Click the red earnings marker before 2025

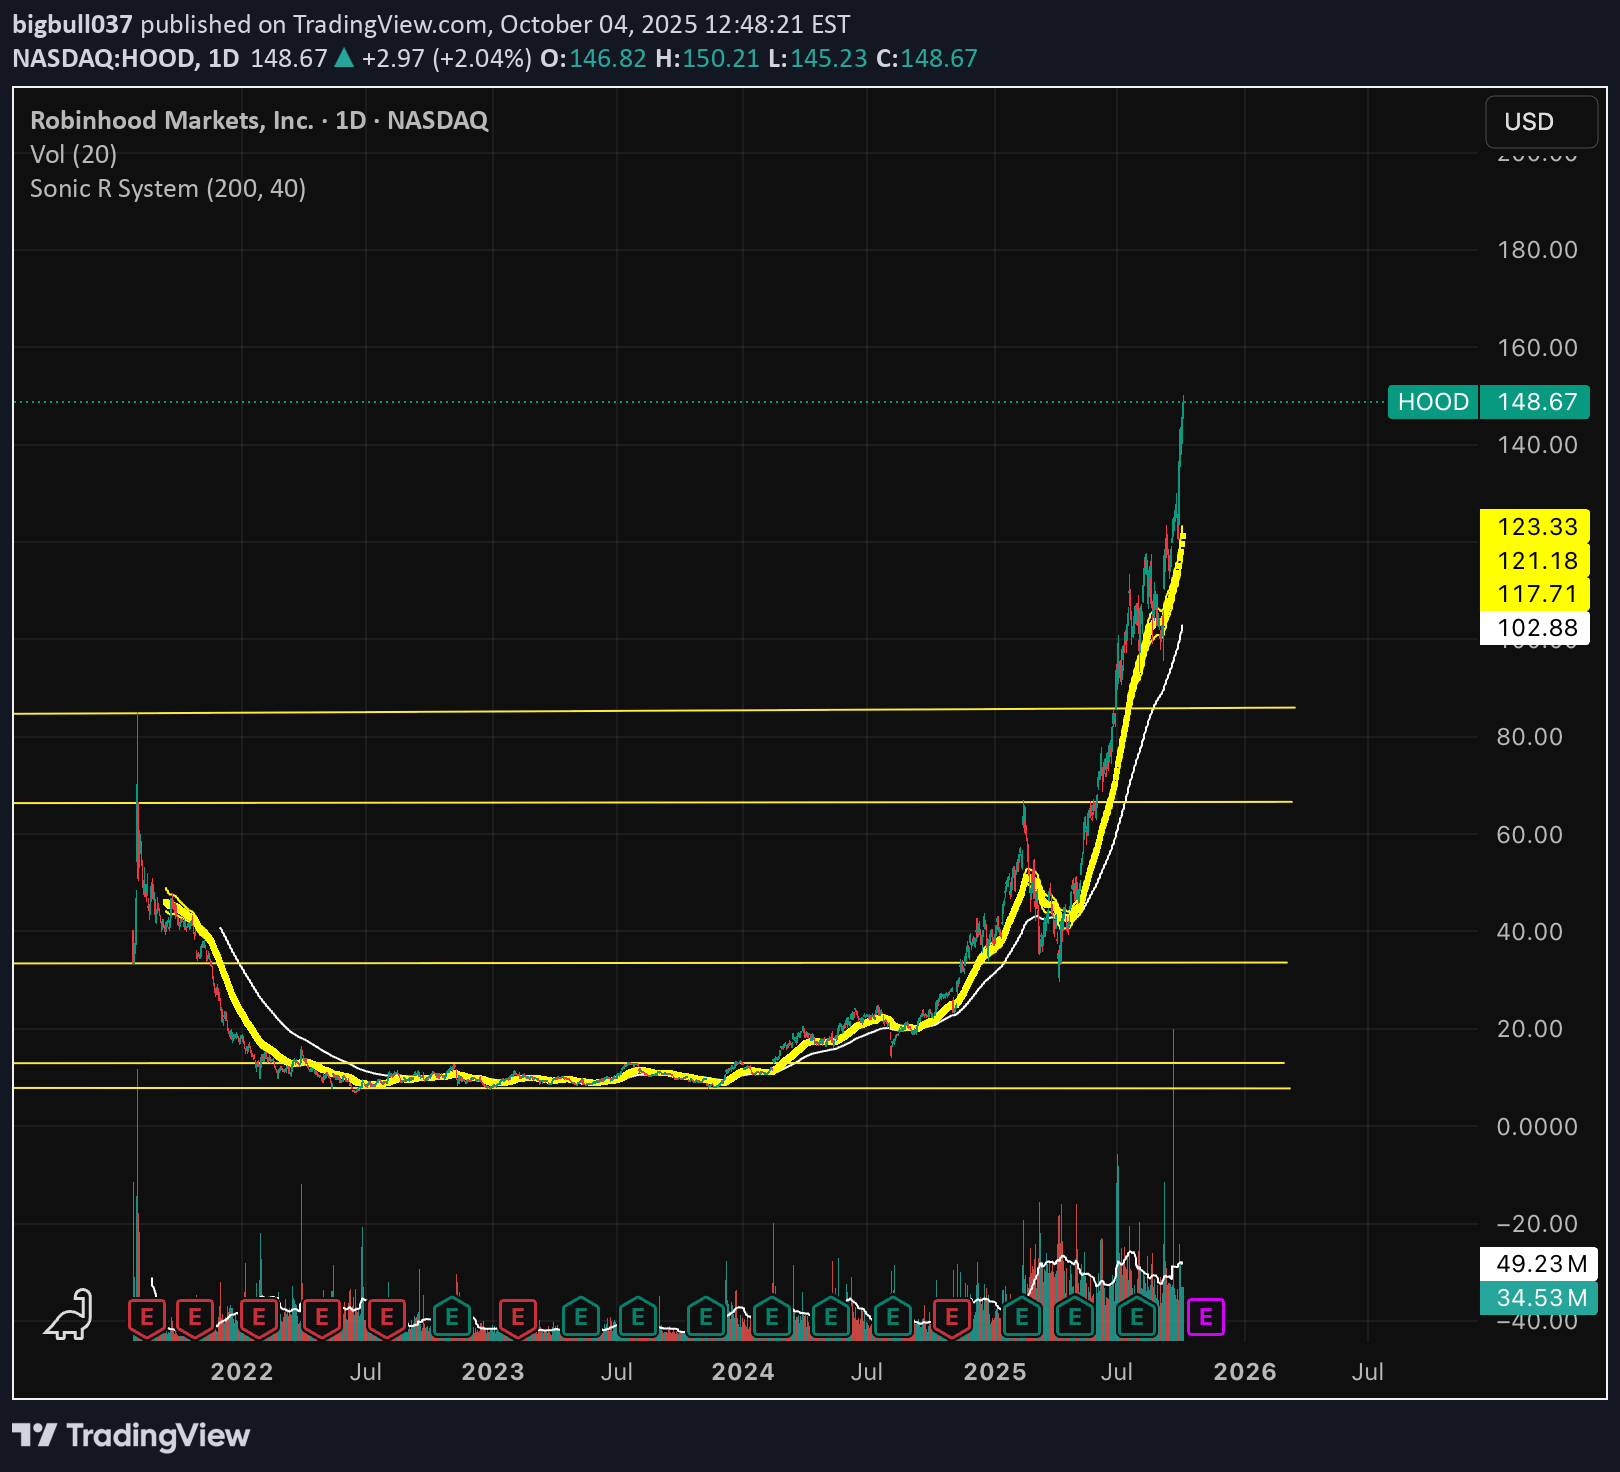click(952, 1317)
